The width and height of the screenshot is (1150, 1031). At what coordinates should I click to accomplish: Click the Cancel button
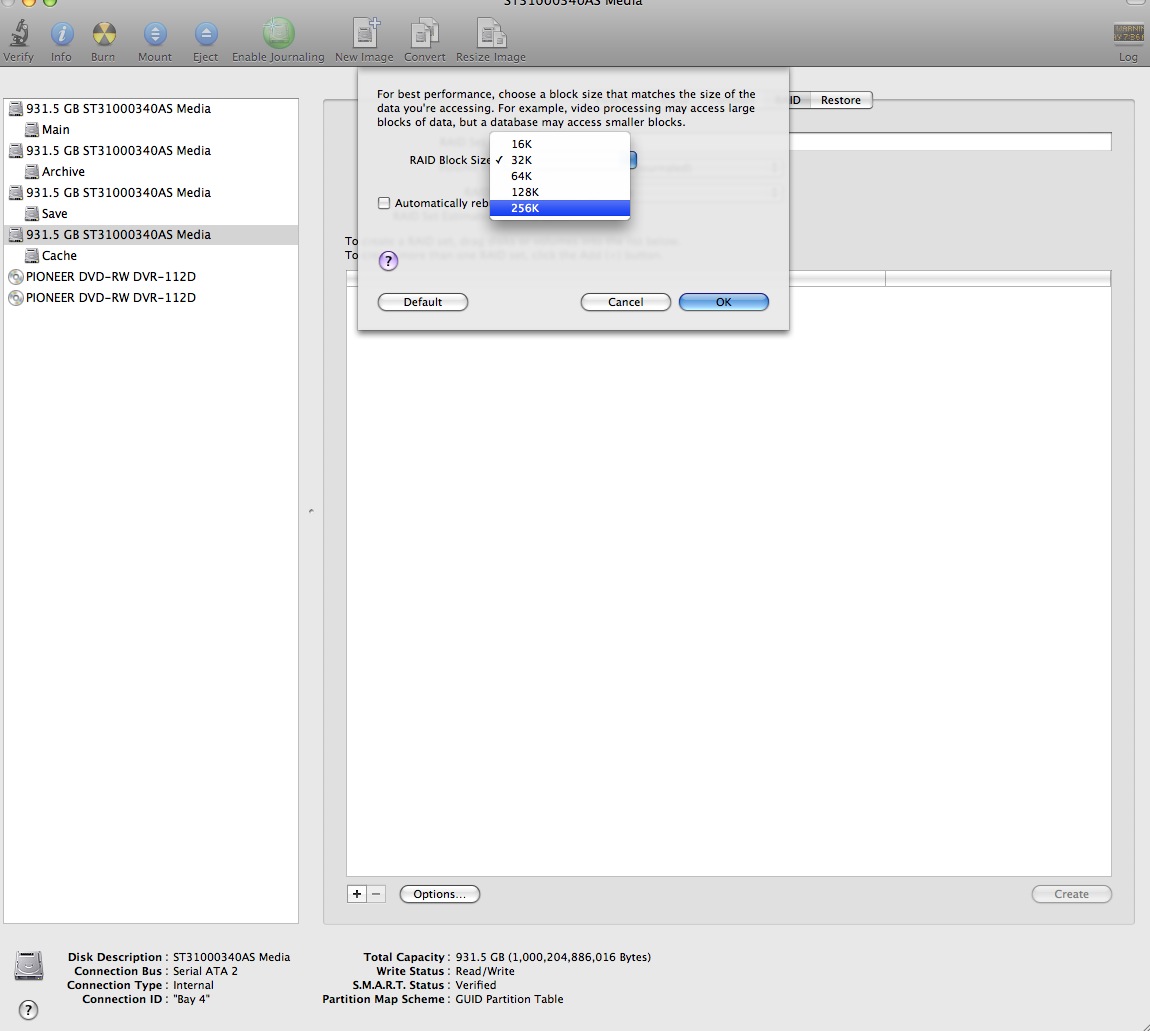[625, 302]
